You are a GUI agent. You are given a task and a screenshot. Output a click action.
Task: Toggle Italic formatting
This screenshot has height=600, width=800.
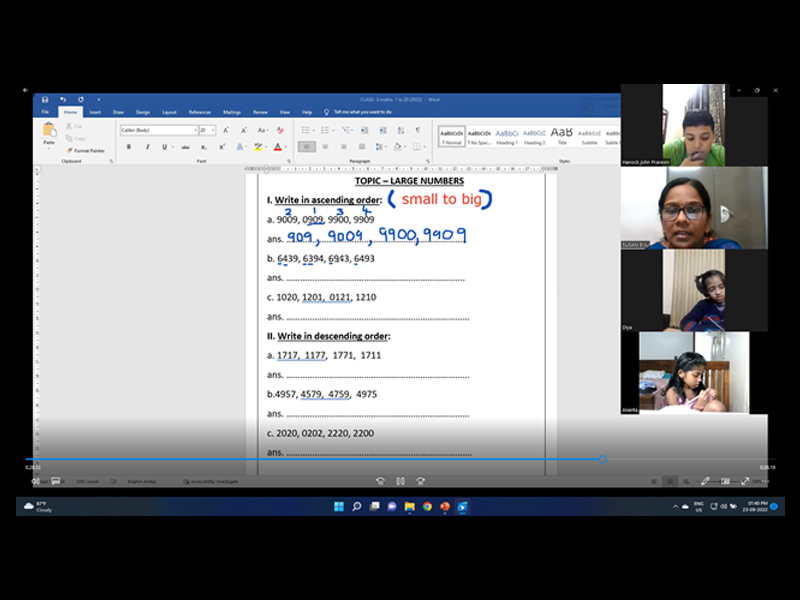click(x=147, y=147)
